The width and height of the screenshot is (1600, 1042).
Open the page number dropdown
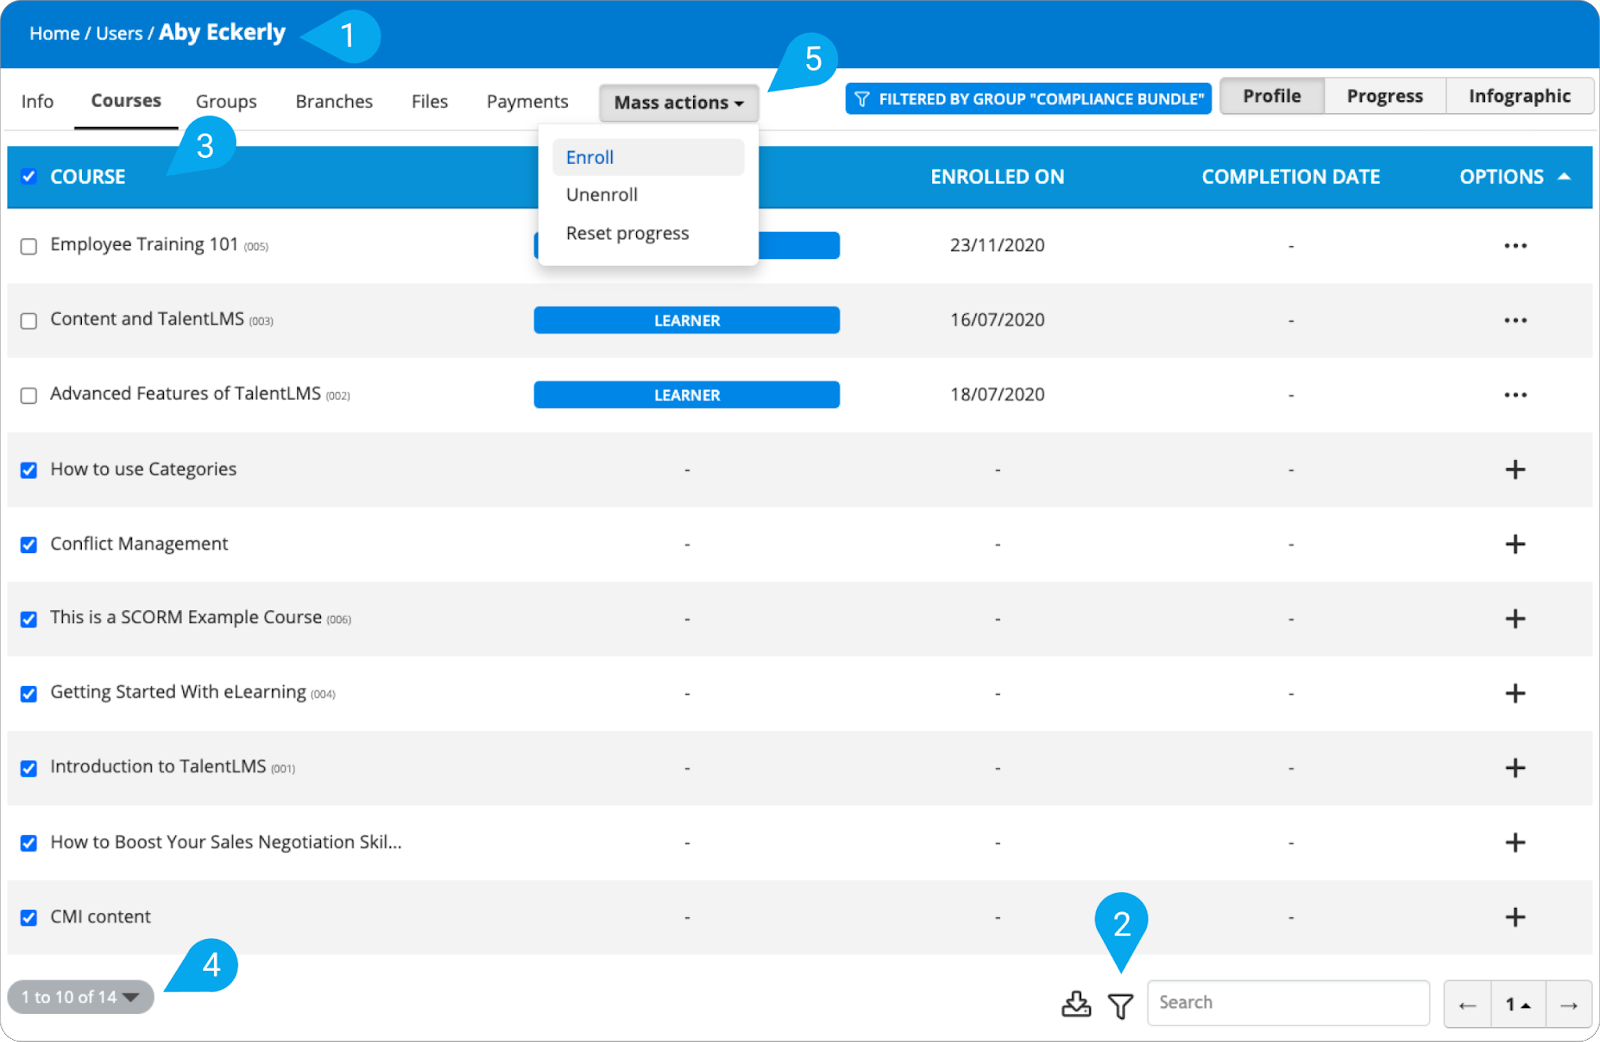1518,1005
